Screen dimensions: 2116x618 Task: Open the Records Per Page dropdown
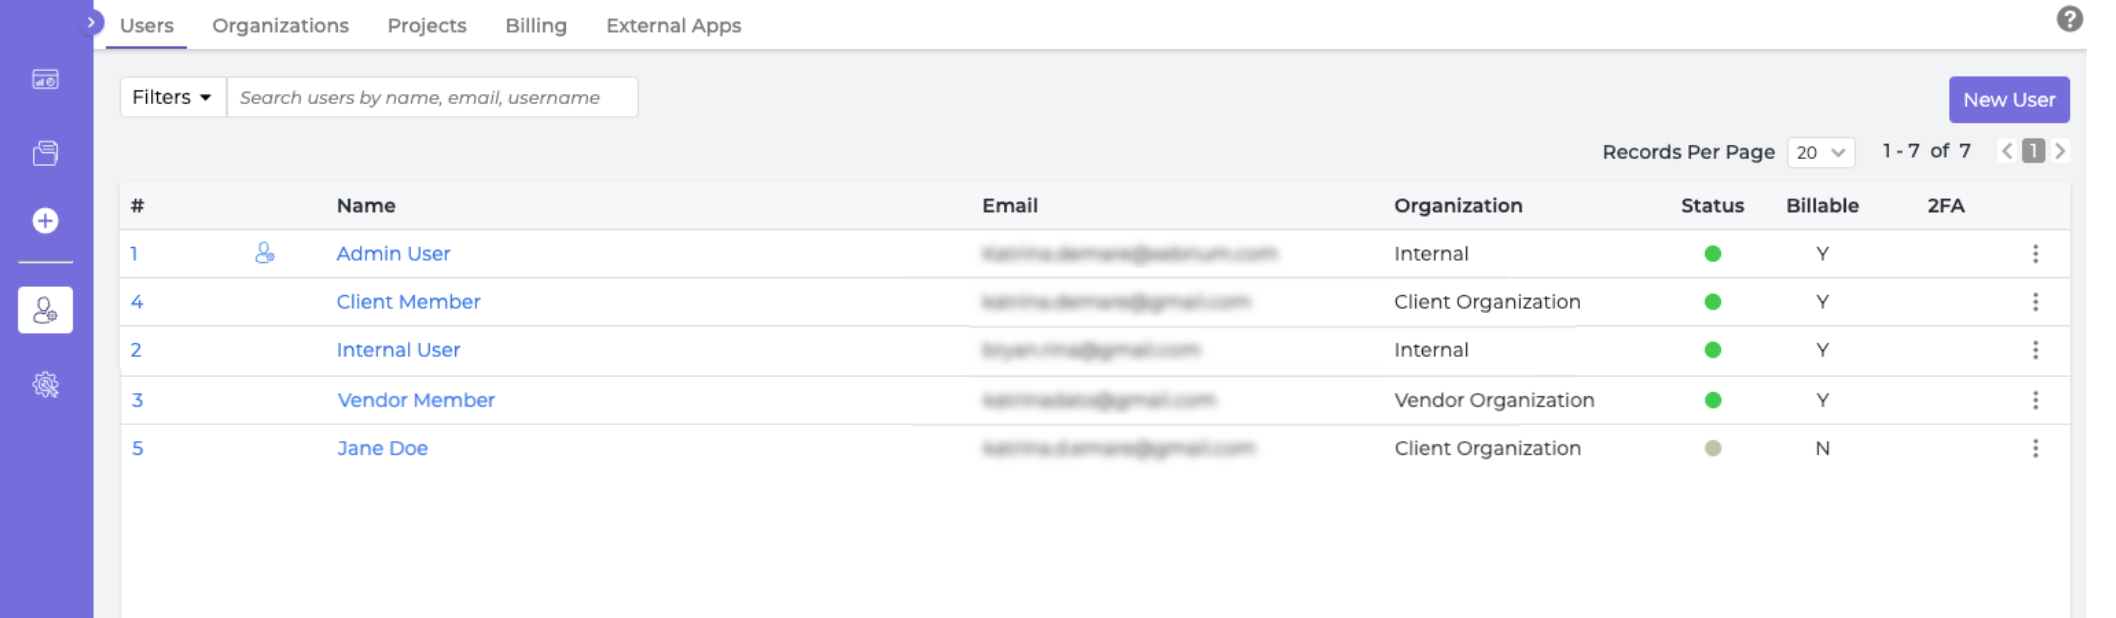1820,152
